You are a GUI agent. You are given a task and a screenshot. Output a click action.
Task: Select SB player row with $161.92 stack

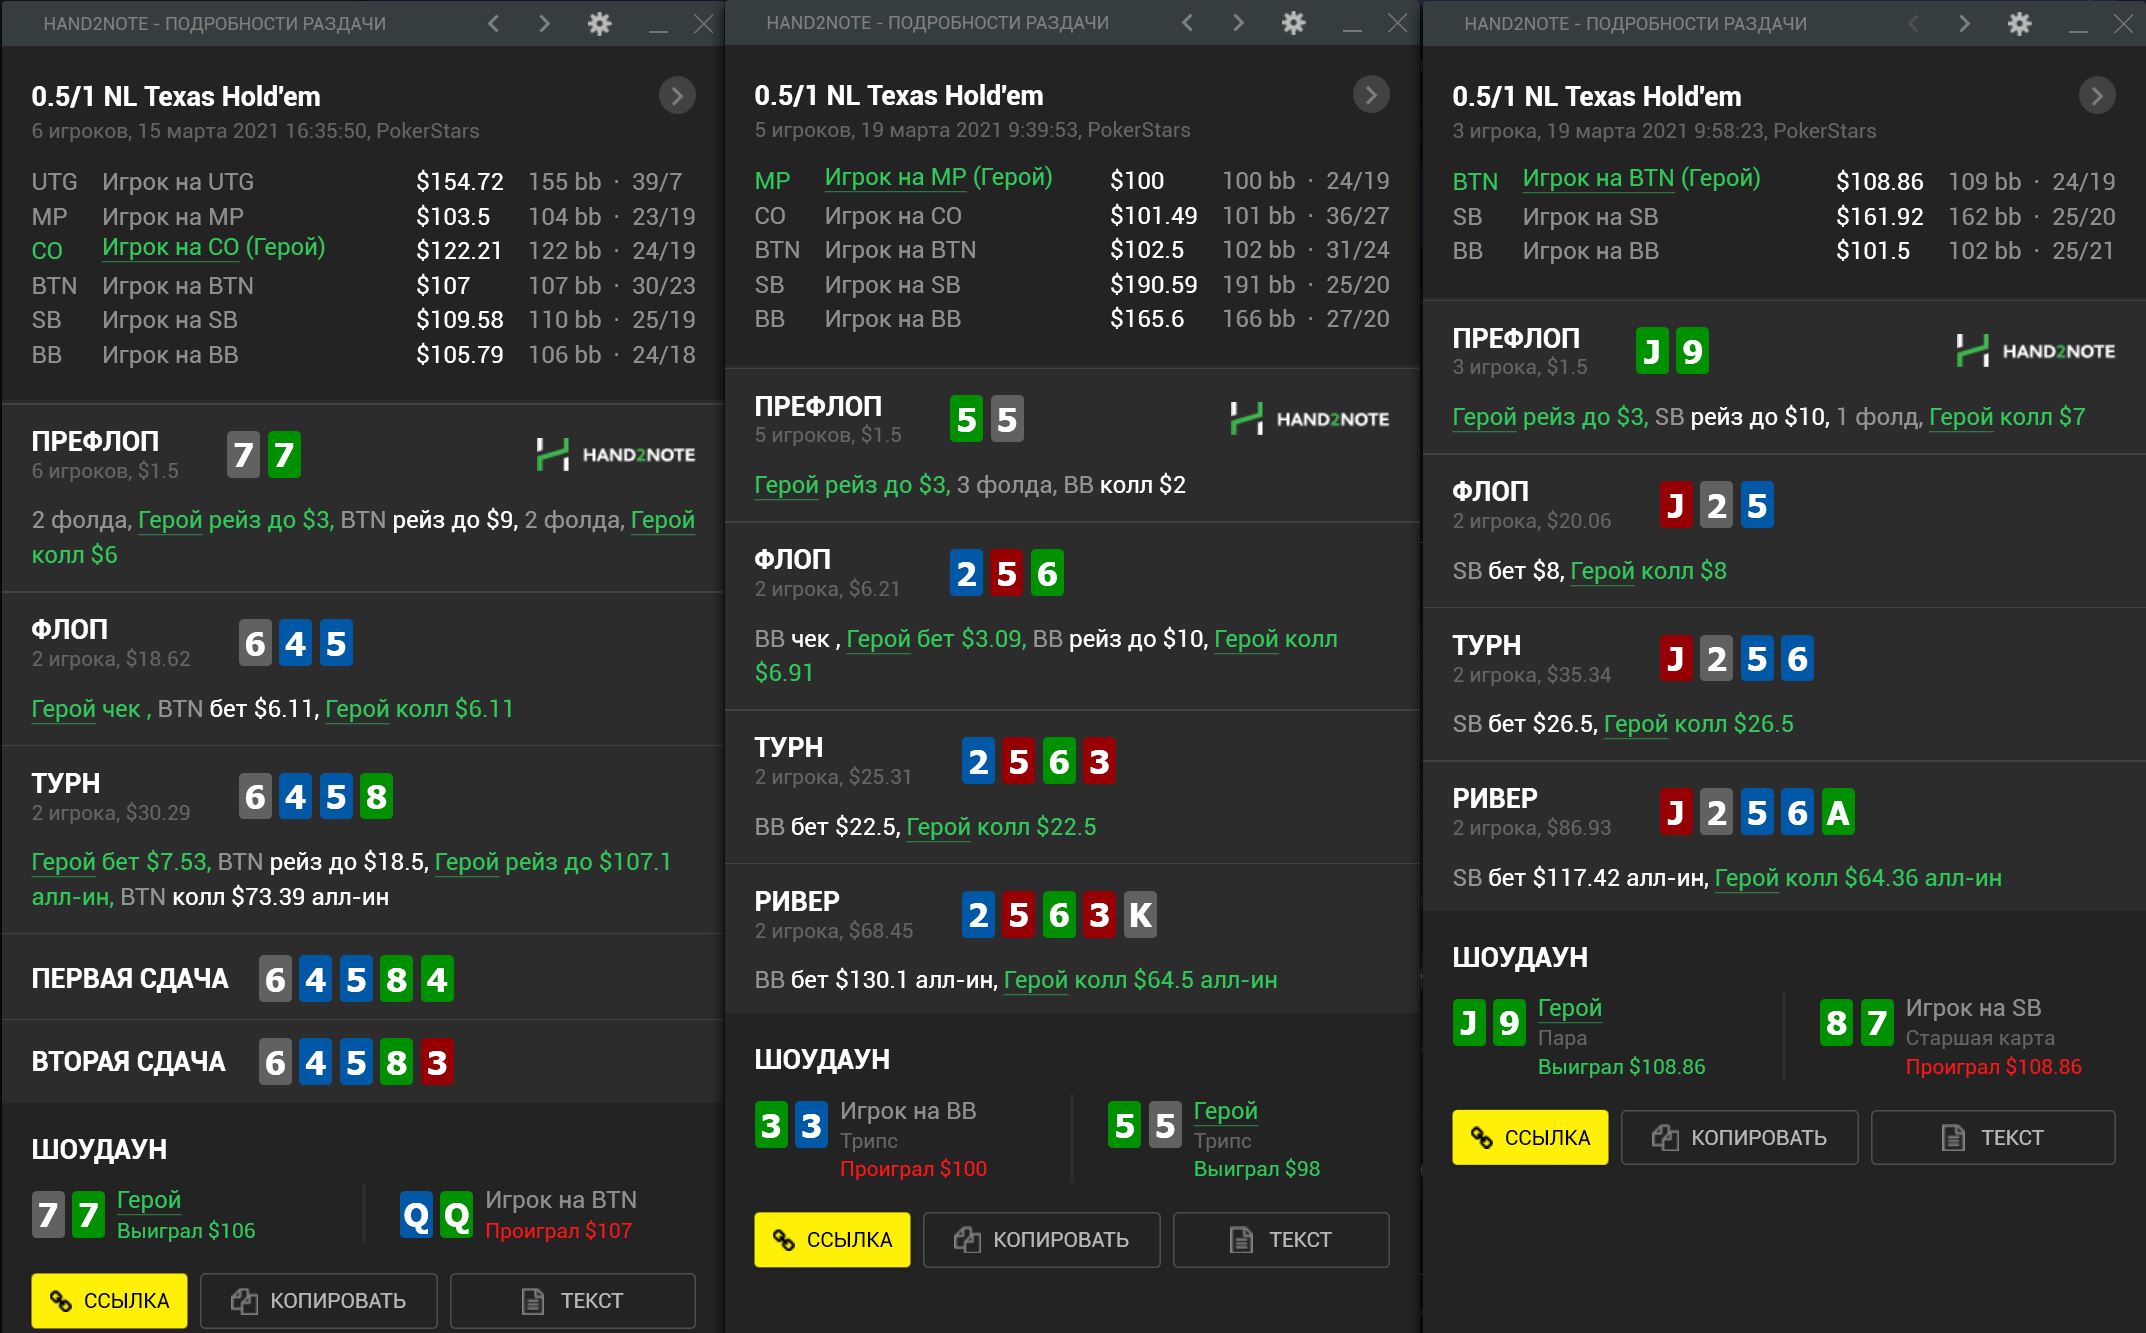click(x=1784, y=216)
